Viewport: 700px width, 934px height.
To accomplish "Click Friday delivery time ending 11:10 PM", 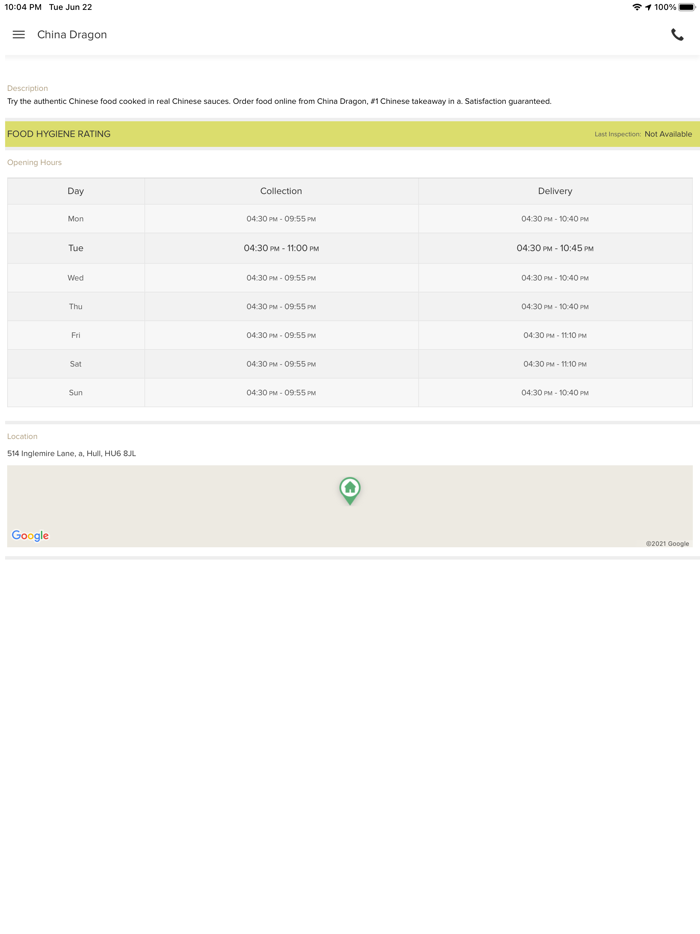I will pos(555,335).
